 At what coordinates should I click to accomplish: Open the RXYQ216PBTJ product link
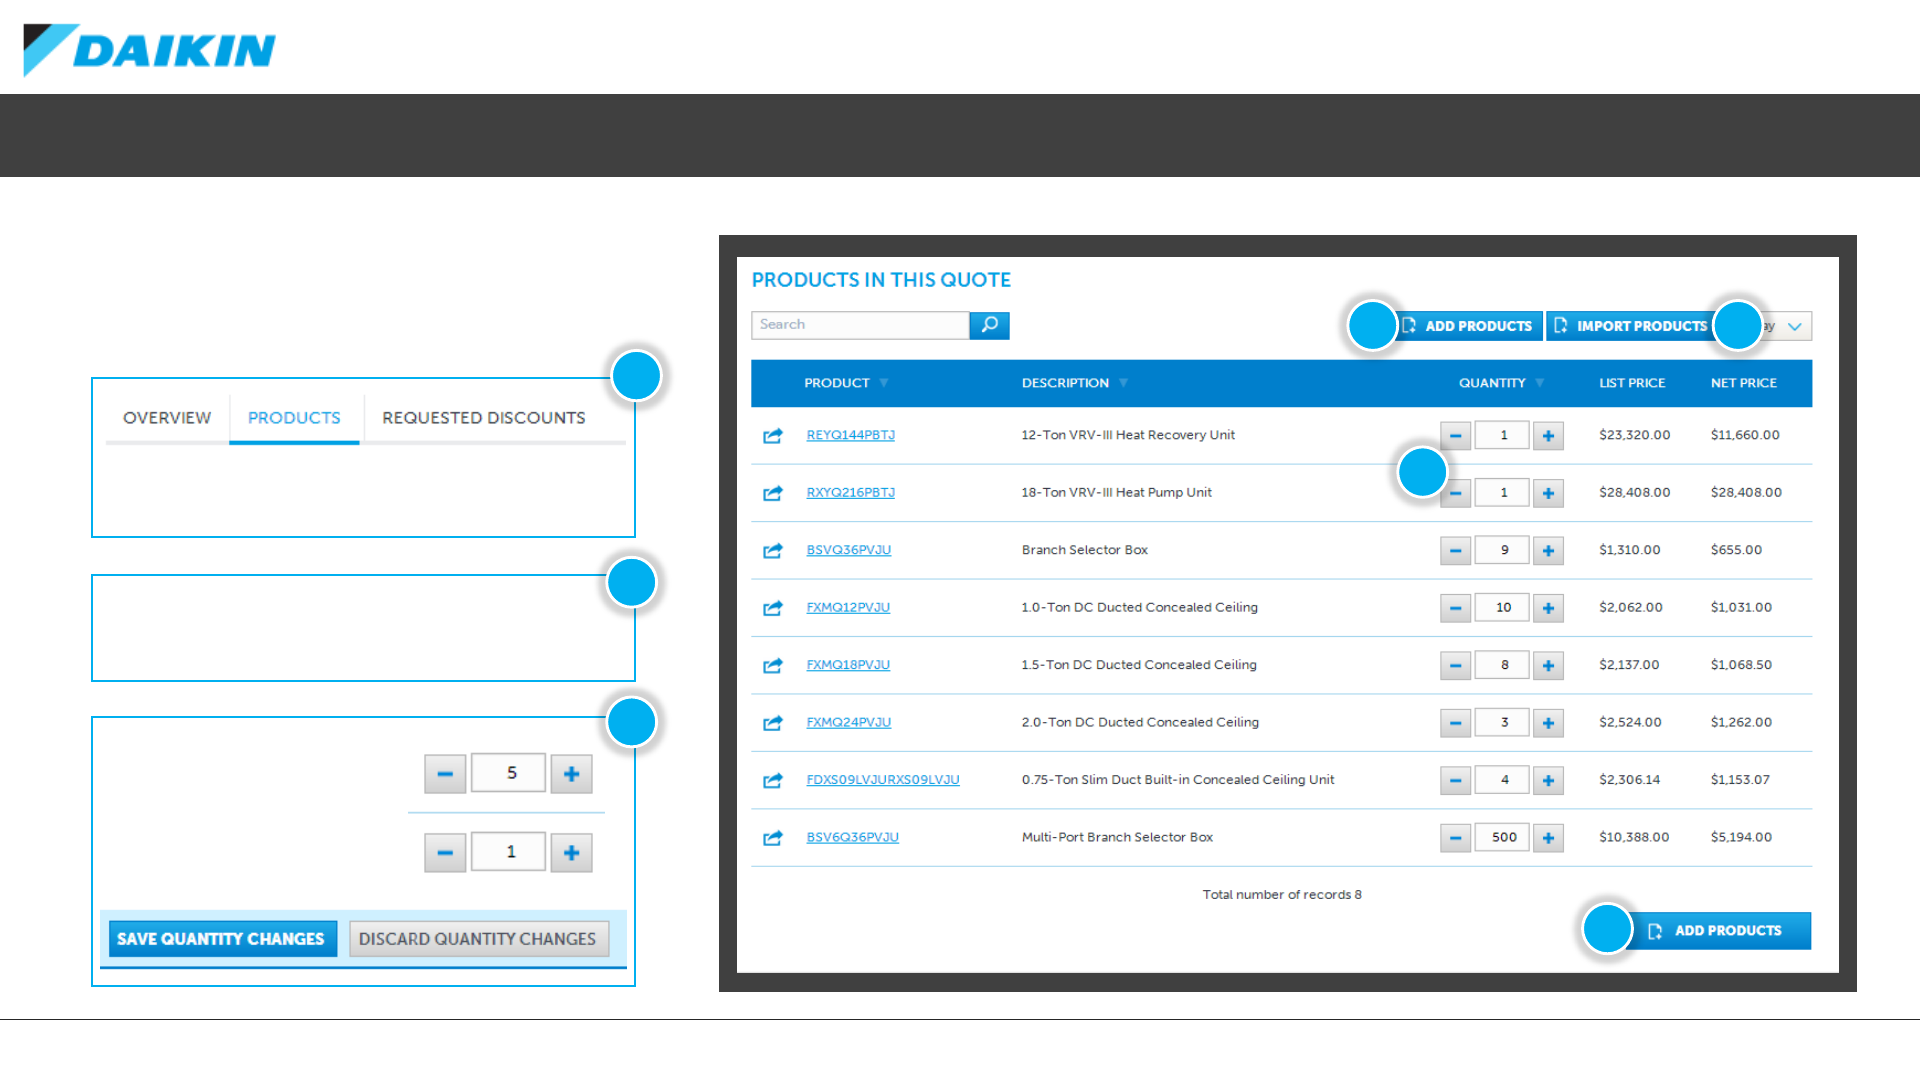[850, 493]
